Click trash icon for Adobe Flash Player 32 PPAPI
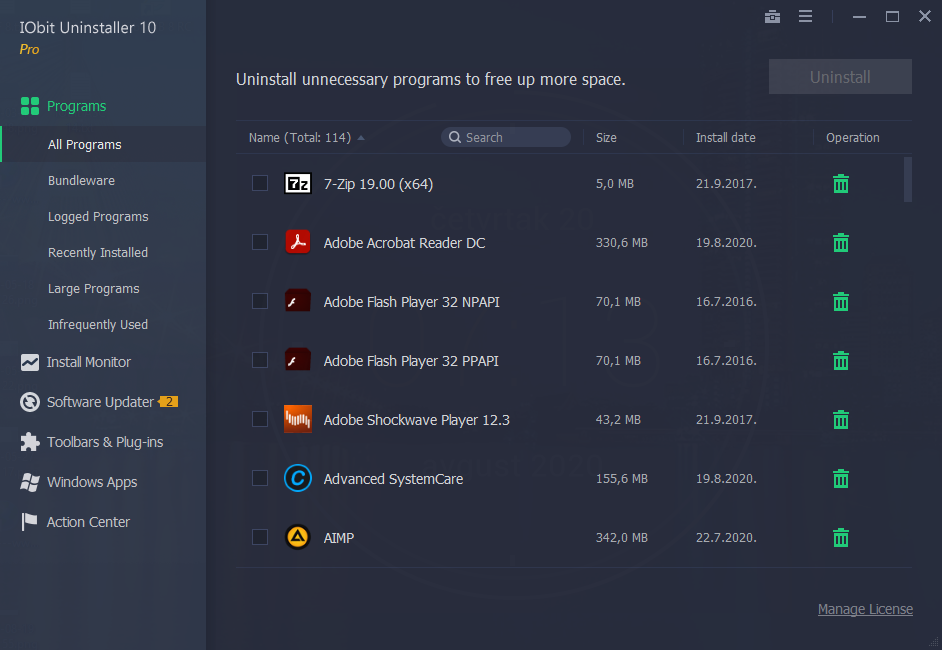 point(840,360)
